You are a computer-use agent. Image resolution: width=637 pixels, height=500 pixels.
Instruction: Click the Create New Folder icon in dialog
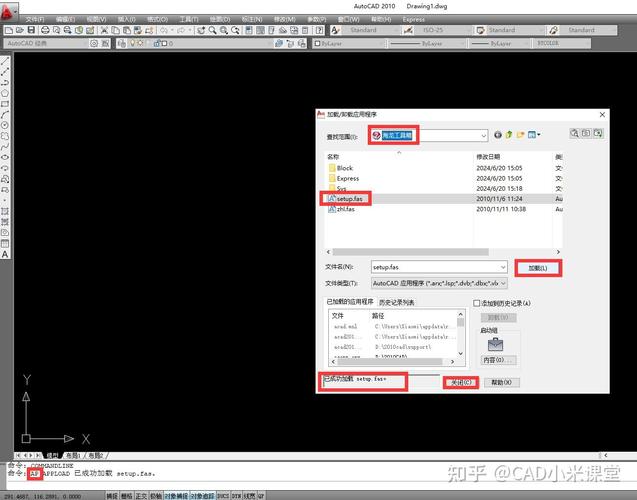click(520, 135)
